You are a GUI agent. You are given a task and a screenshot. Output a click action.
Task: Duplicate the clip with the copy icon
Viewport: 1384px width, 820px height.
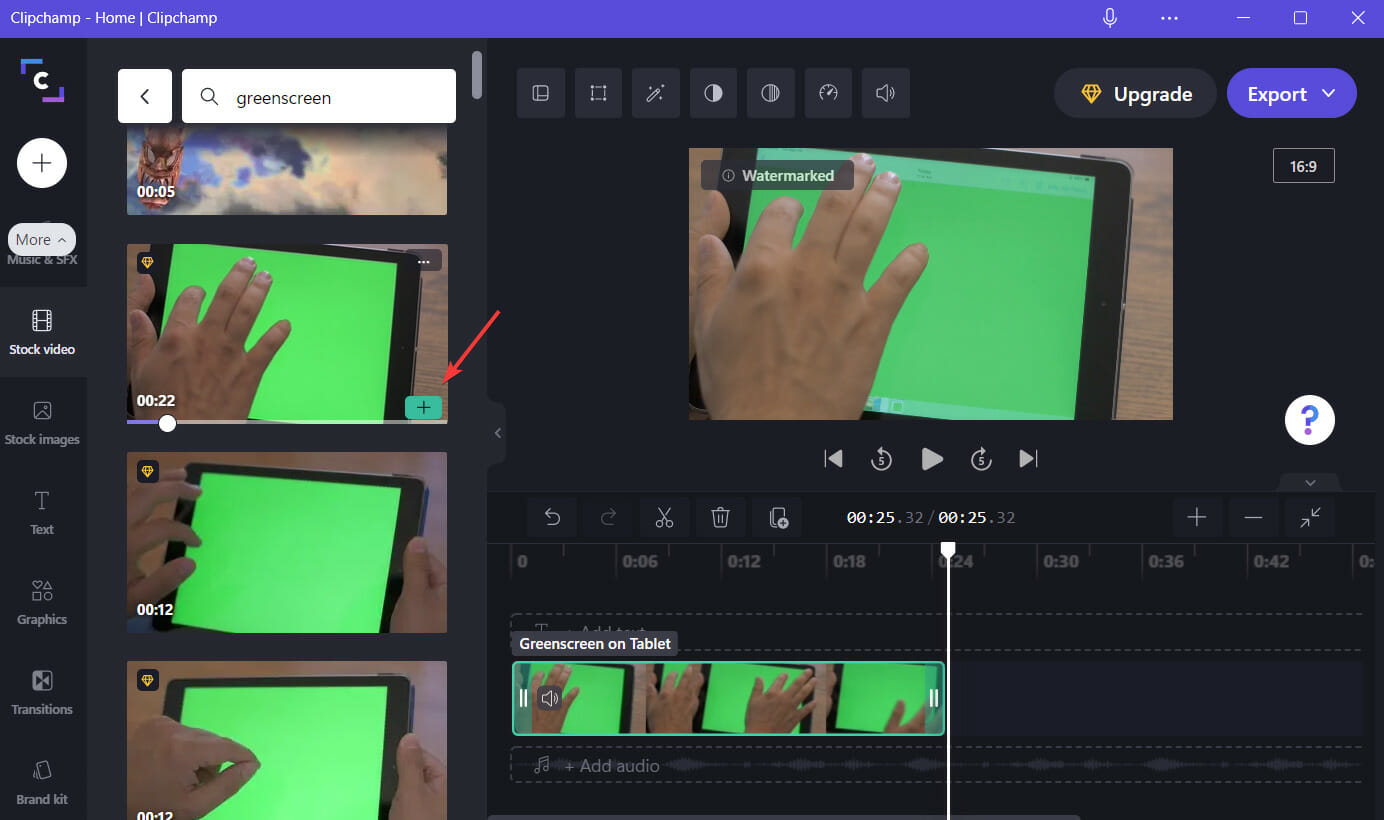pos(777,517)
